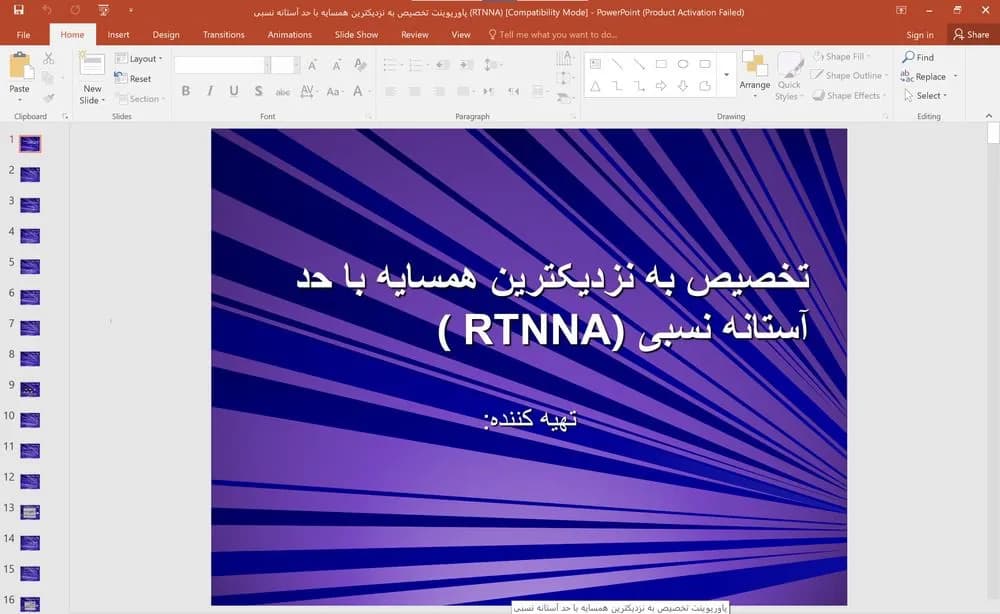The image size is (1000, 614).
Task: Save the presentation from the quick access toolbar
Action: tap(18, 10)
